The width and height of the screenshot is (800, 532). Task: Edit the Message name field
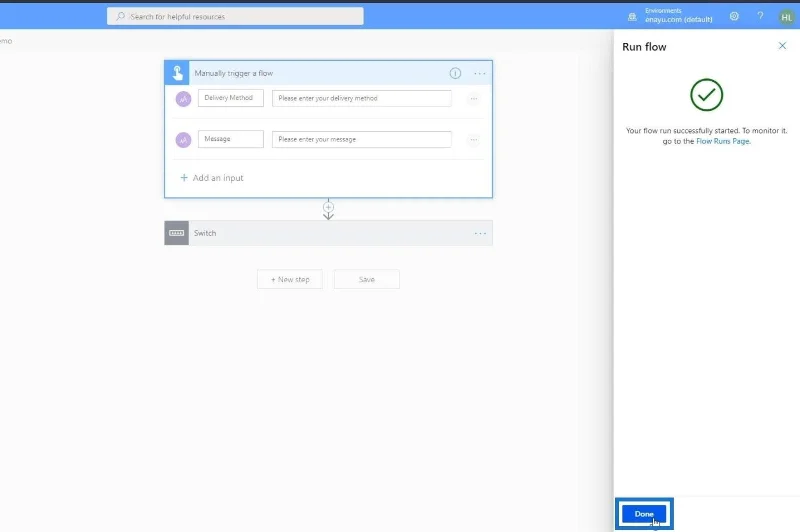(x=231, y=139)
